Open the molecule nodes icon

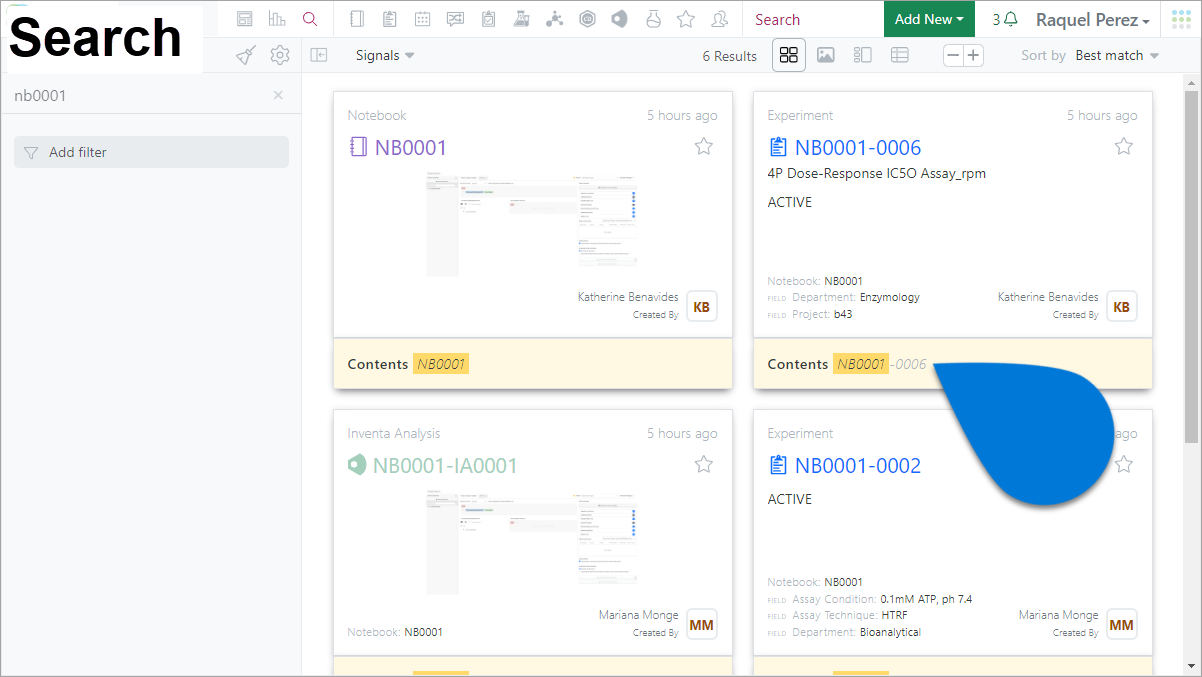coord(554,19)
